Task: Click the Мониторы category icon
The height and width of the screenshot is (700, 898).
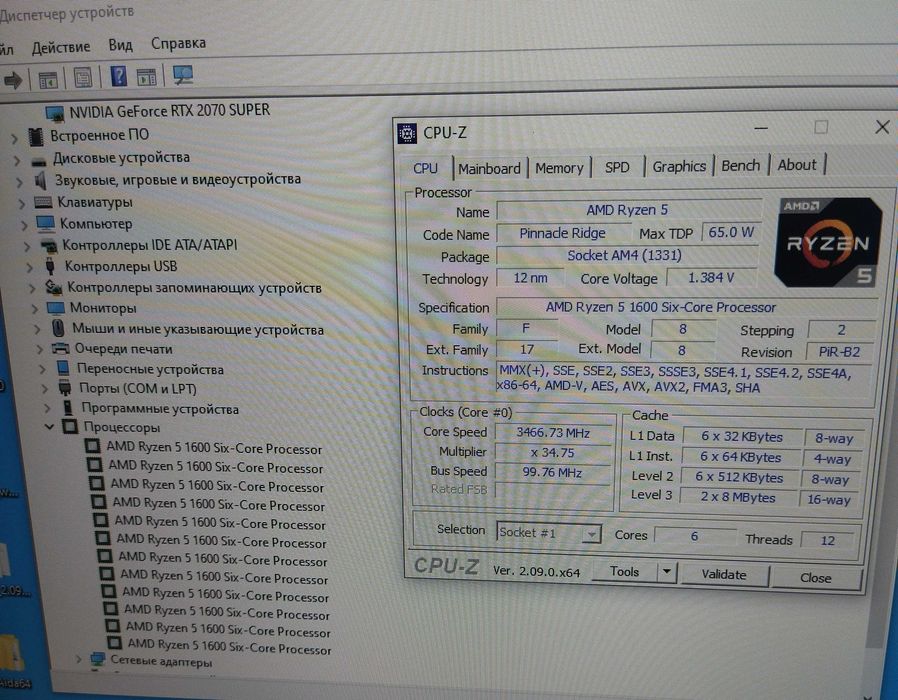Action: pos(56,308)
